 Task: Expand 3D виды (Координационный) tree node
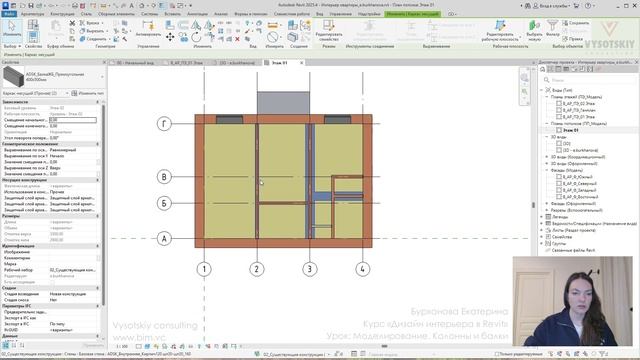(x=547, y=157)
